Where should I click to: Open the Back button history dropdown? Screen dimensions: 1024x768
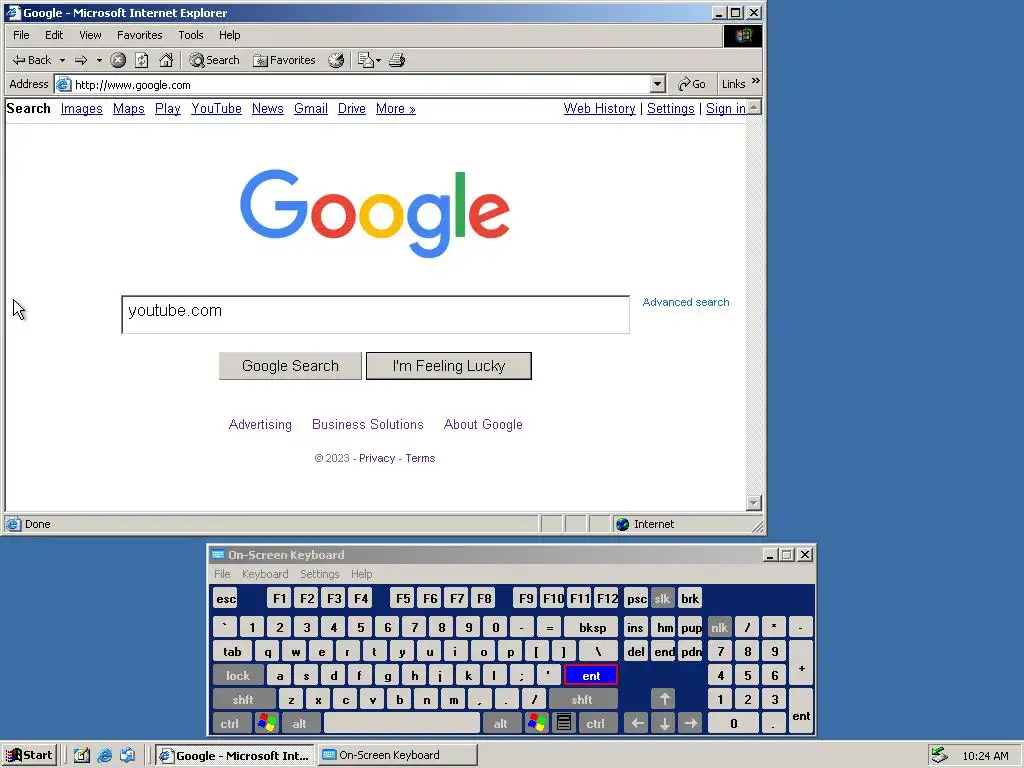click(x=63, y=60)
